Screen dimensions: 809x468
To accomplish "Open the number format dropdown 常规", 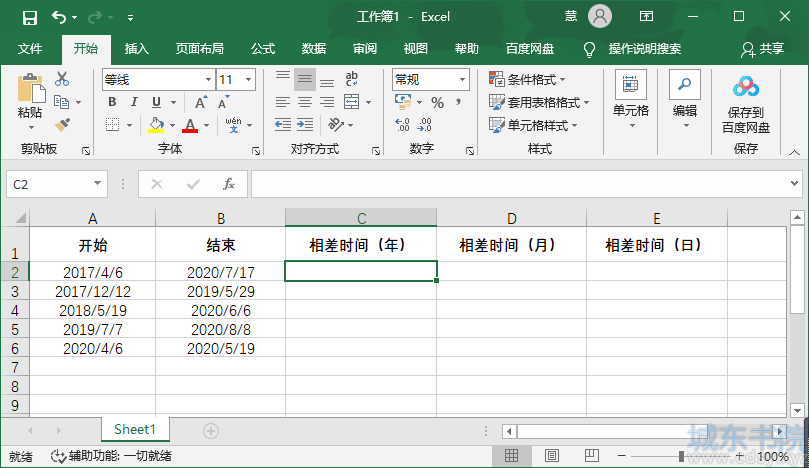I will tap(462, 79).
